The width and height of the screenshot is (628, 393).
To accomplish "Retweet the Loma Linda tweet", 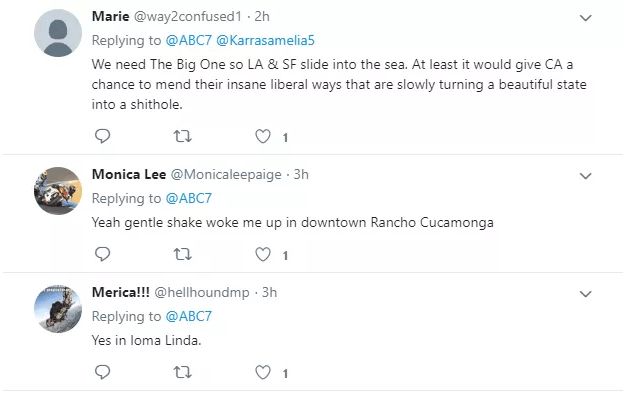I will point(183,373).
